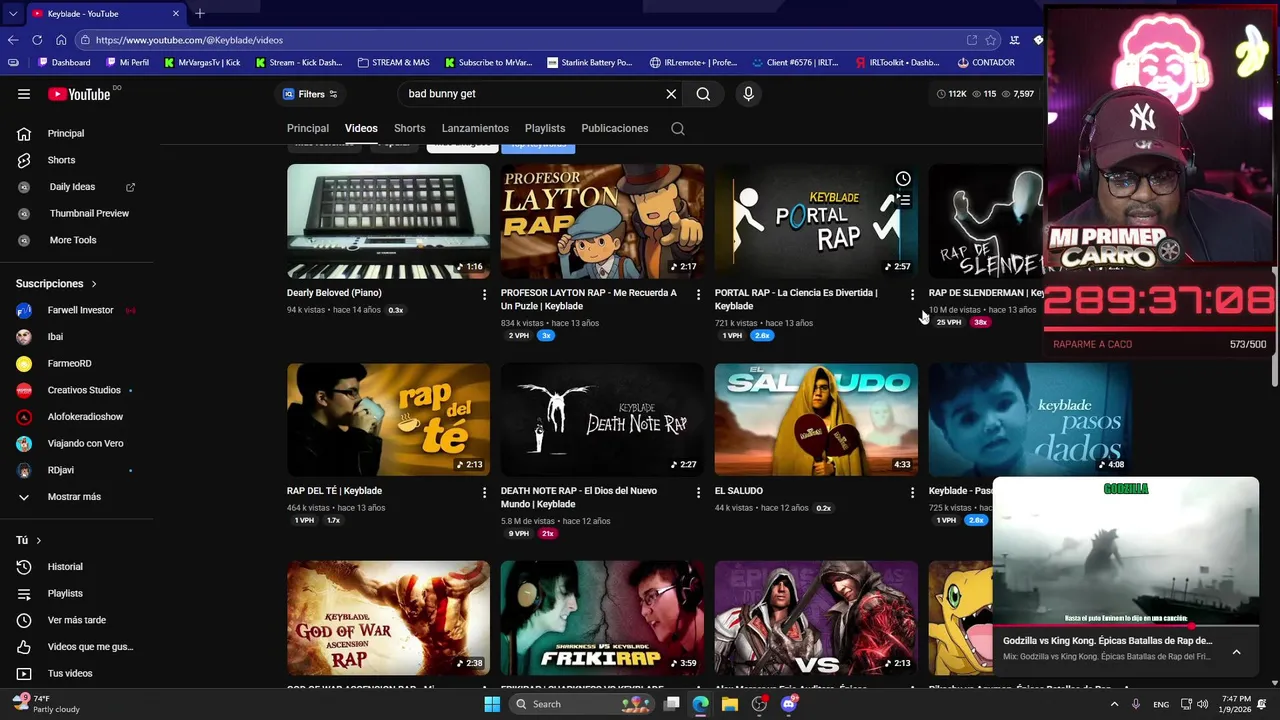The height and width of the screenshot is (720, 1280).
Task: Open options menu for DEATH NOTE RAP
Action: pos(698,493)
